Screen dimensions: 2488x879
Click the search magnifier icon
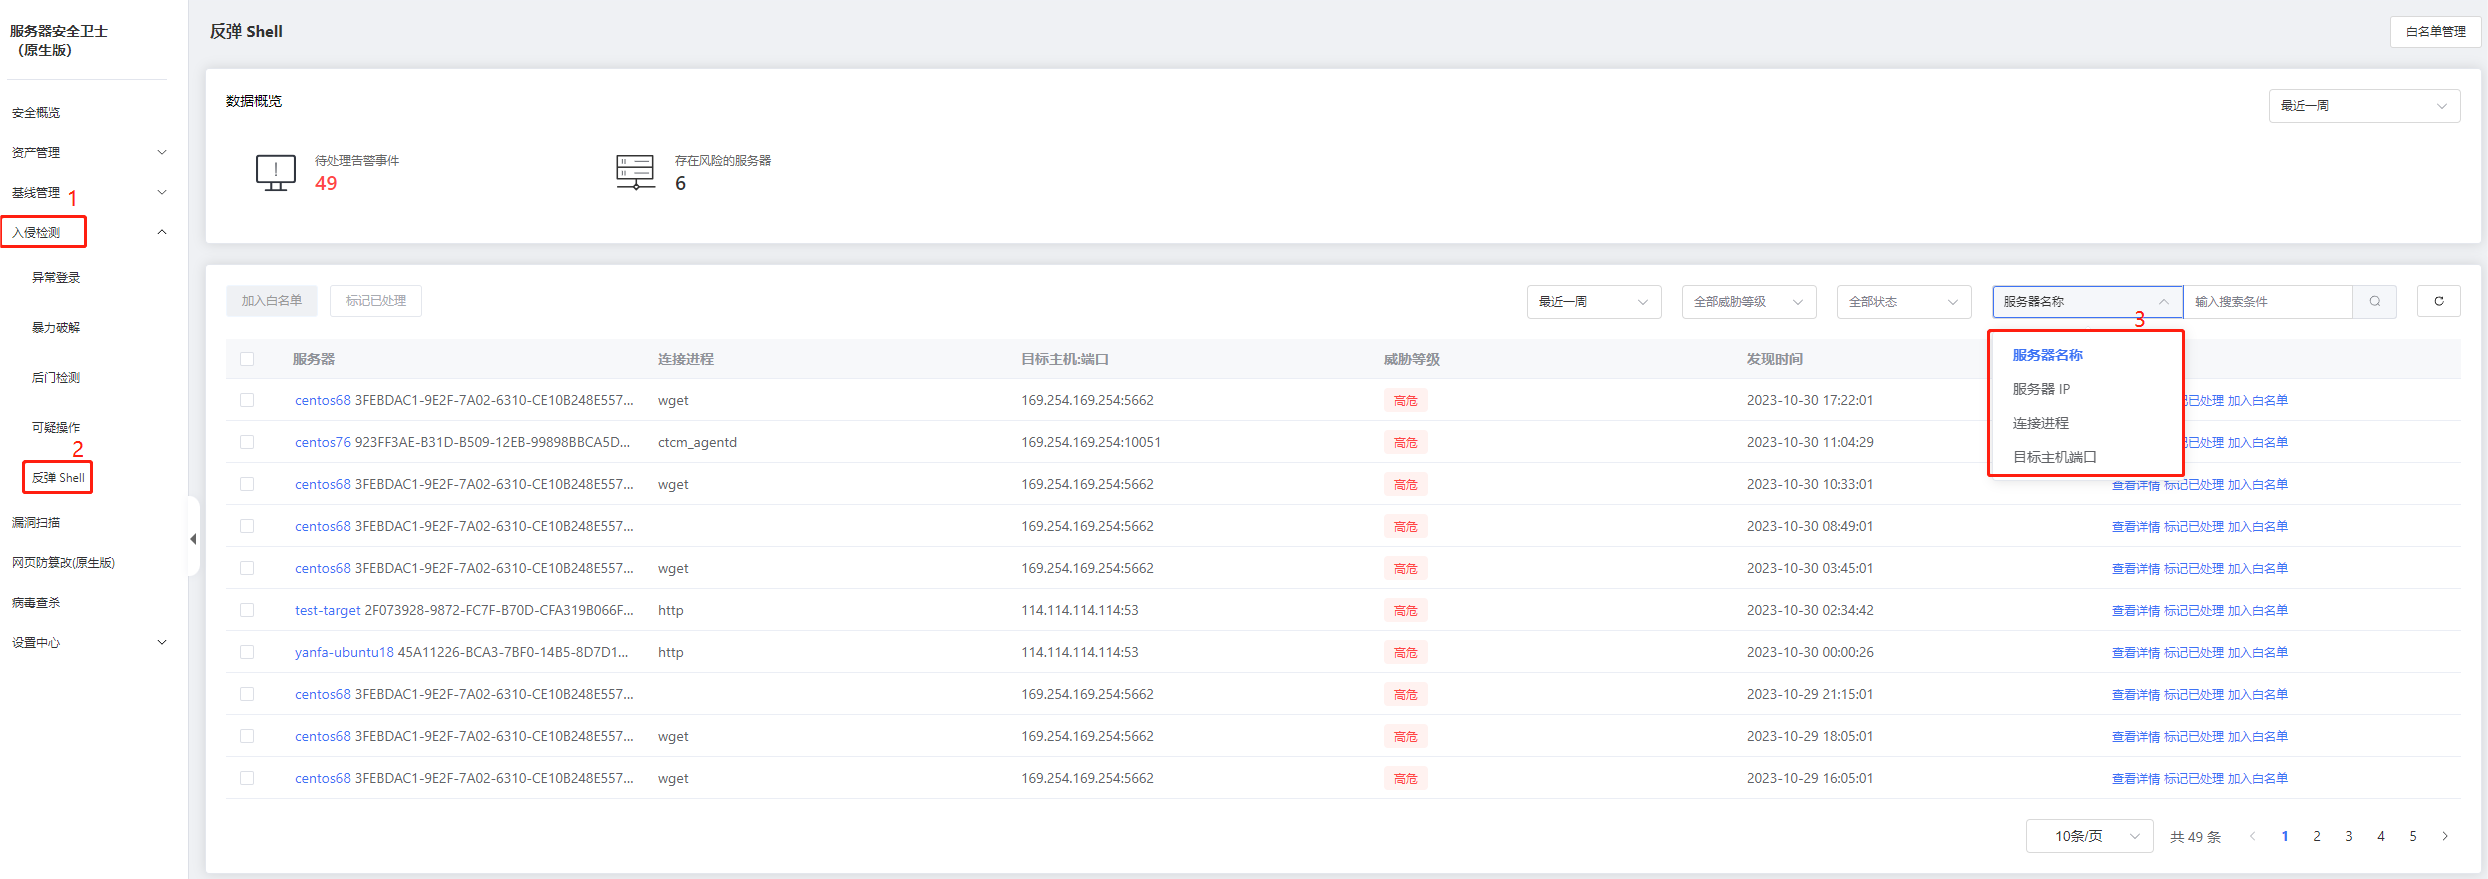(2374, 301)
